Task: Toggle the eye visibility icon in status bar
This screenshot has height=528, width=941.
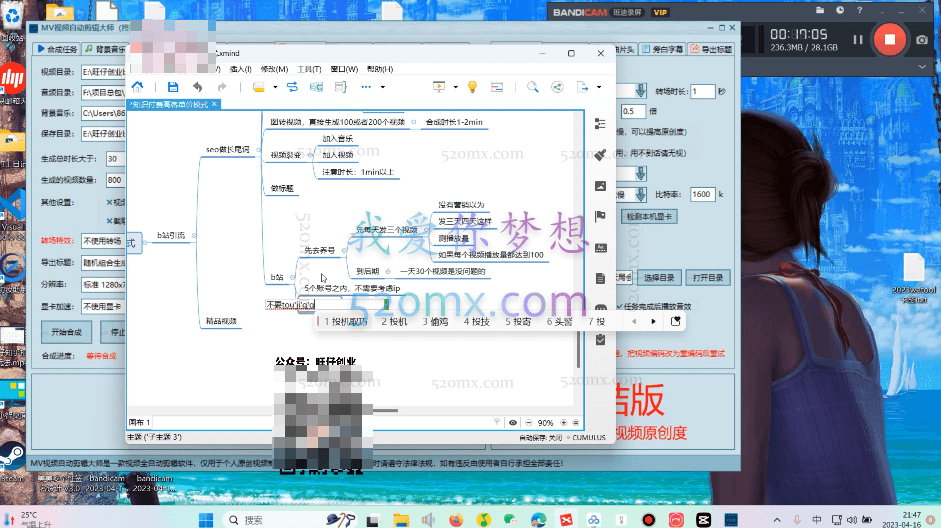Action: point(513,422)
